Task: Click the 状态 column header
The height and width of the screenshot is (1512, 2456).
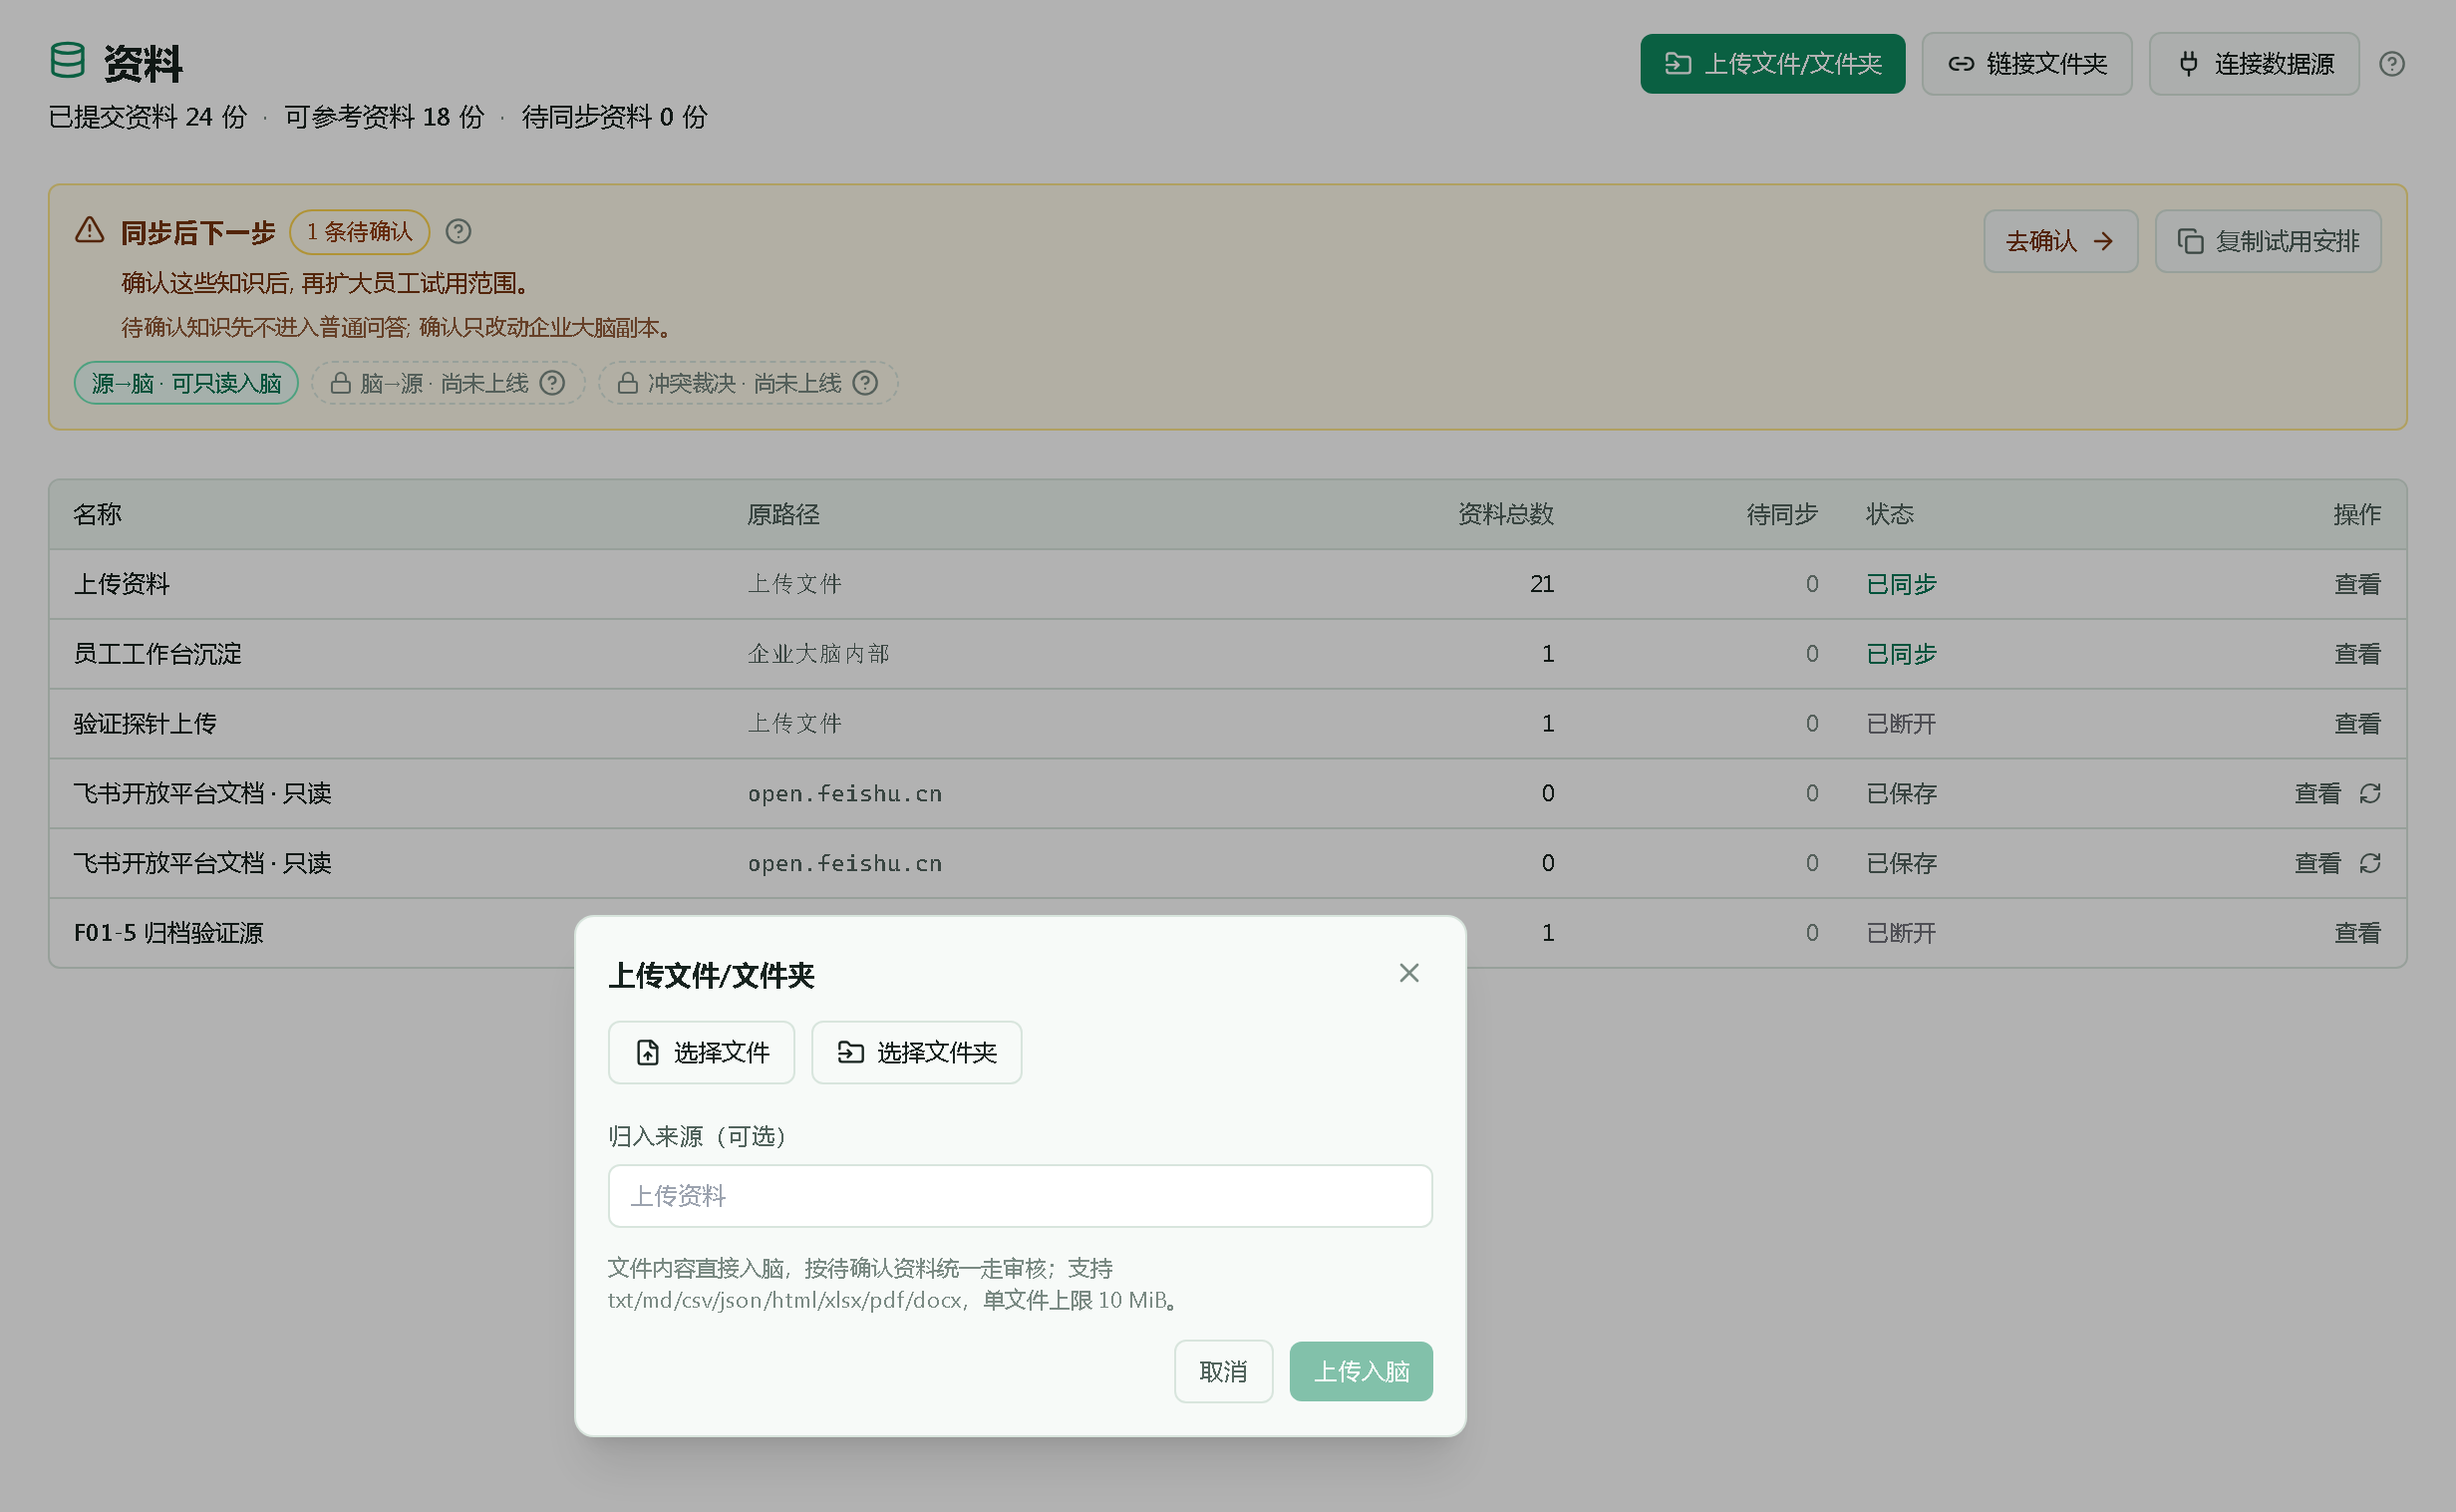Action: (1889, 514)
